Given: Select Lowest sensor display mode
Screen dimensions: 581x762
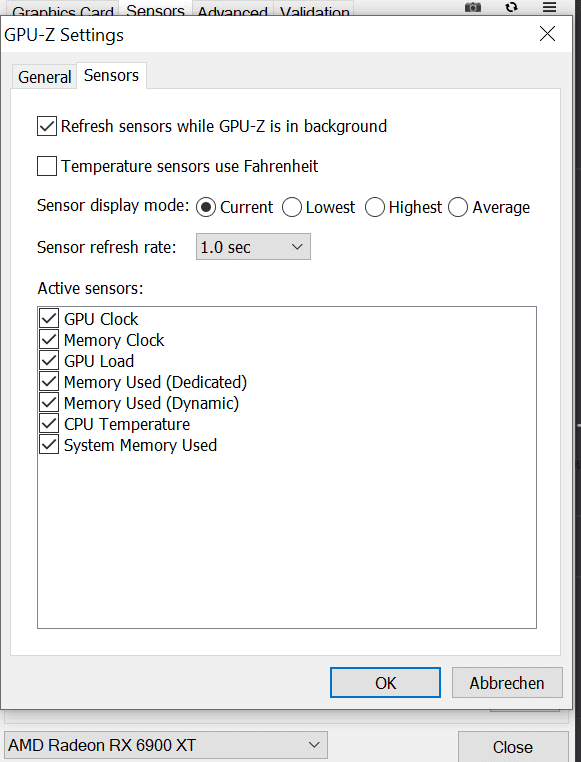Looking at the screenshot, I should tap(291, 208).
